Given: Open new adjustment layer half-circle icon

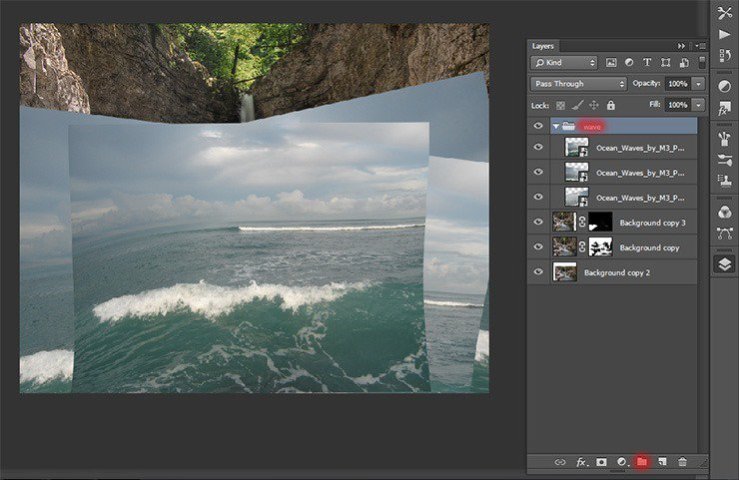Looking at the screenshot, I should tap(622, 461).
